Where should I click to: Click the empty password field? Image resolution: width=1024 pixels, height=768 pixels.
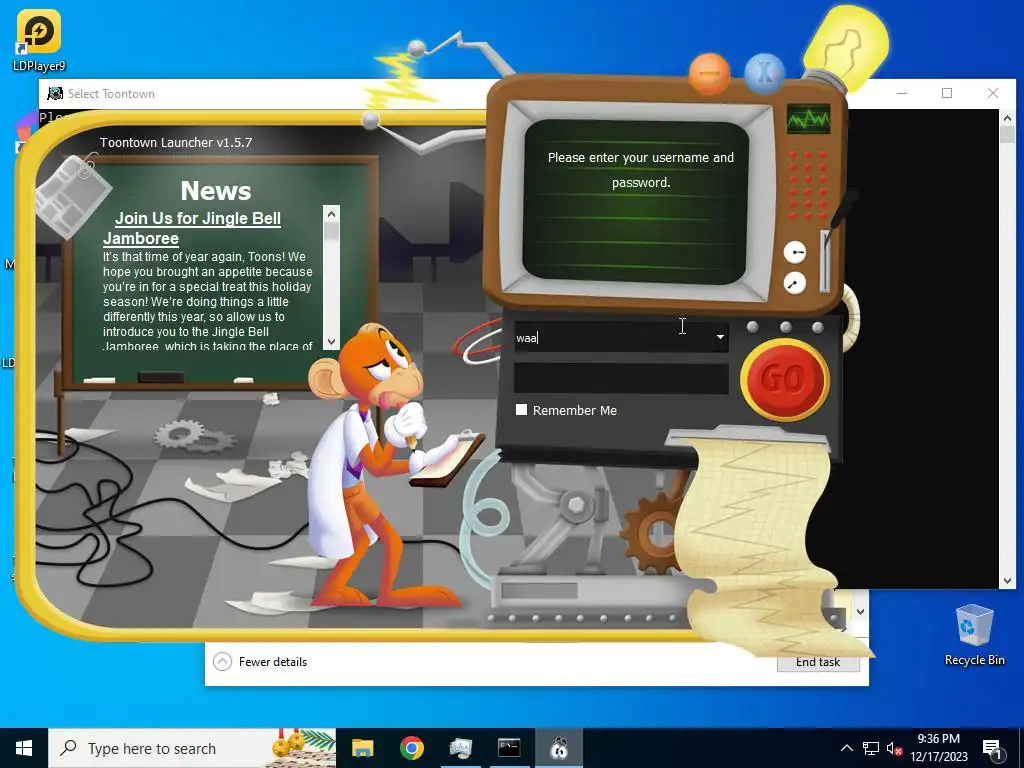(x=621, y=379)
